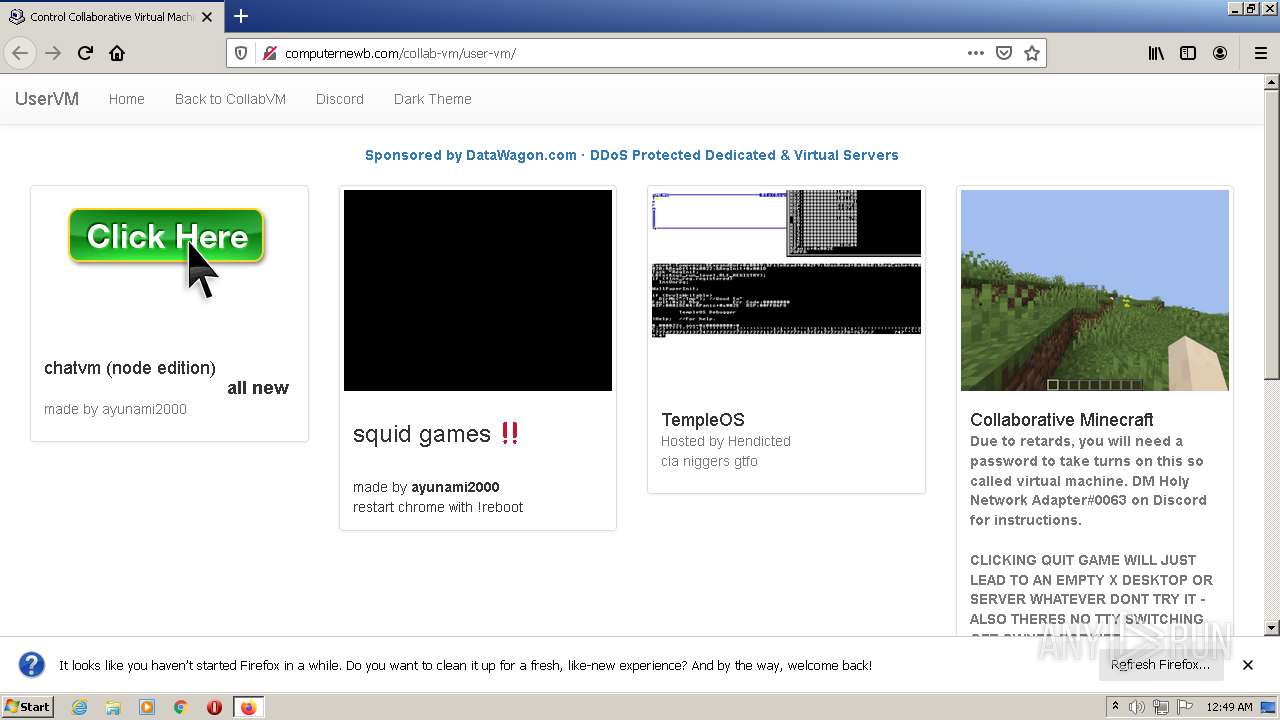Image resolution: width=1280 pixels, height=720 pixels.
Task: Click the UserVM brand link
Action: pos(47,99)
